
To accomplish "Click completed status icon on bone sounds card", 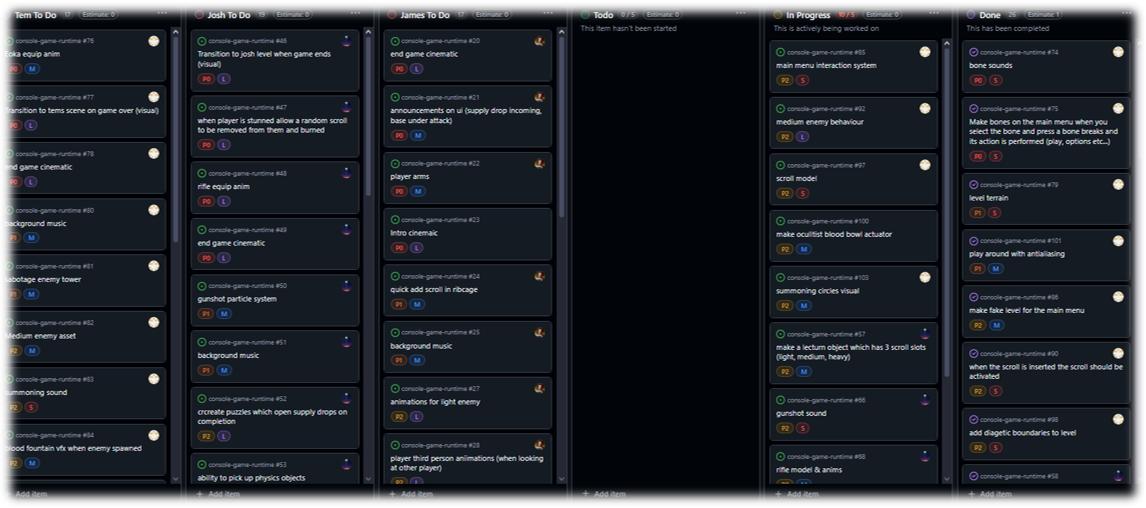I will coord(974,52).
